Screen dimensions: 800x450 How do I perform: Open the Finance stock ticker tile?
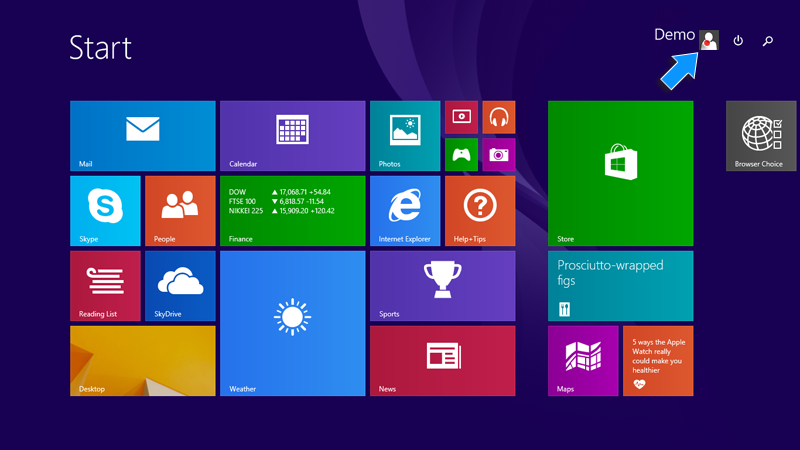(292, 210)
